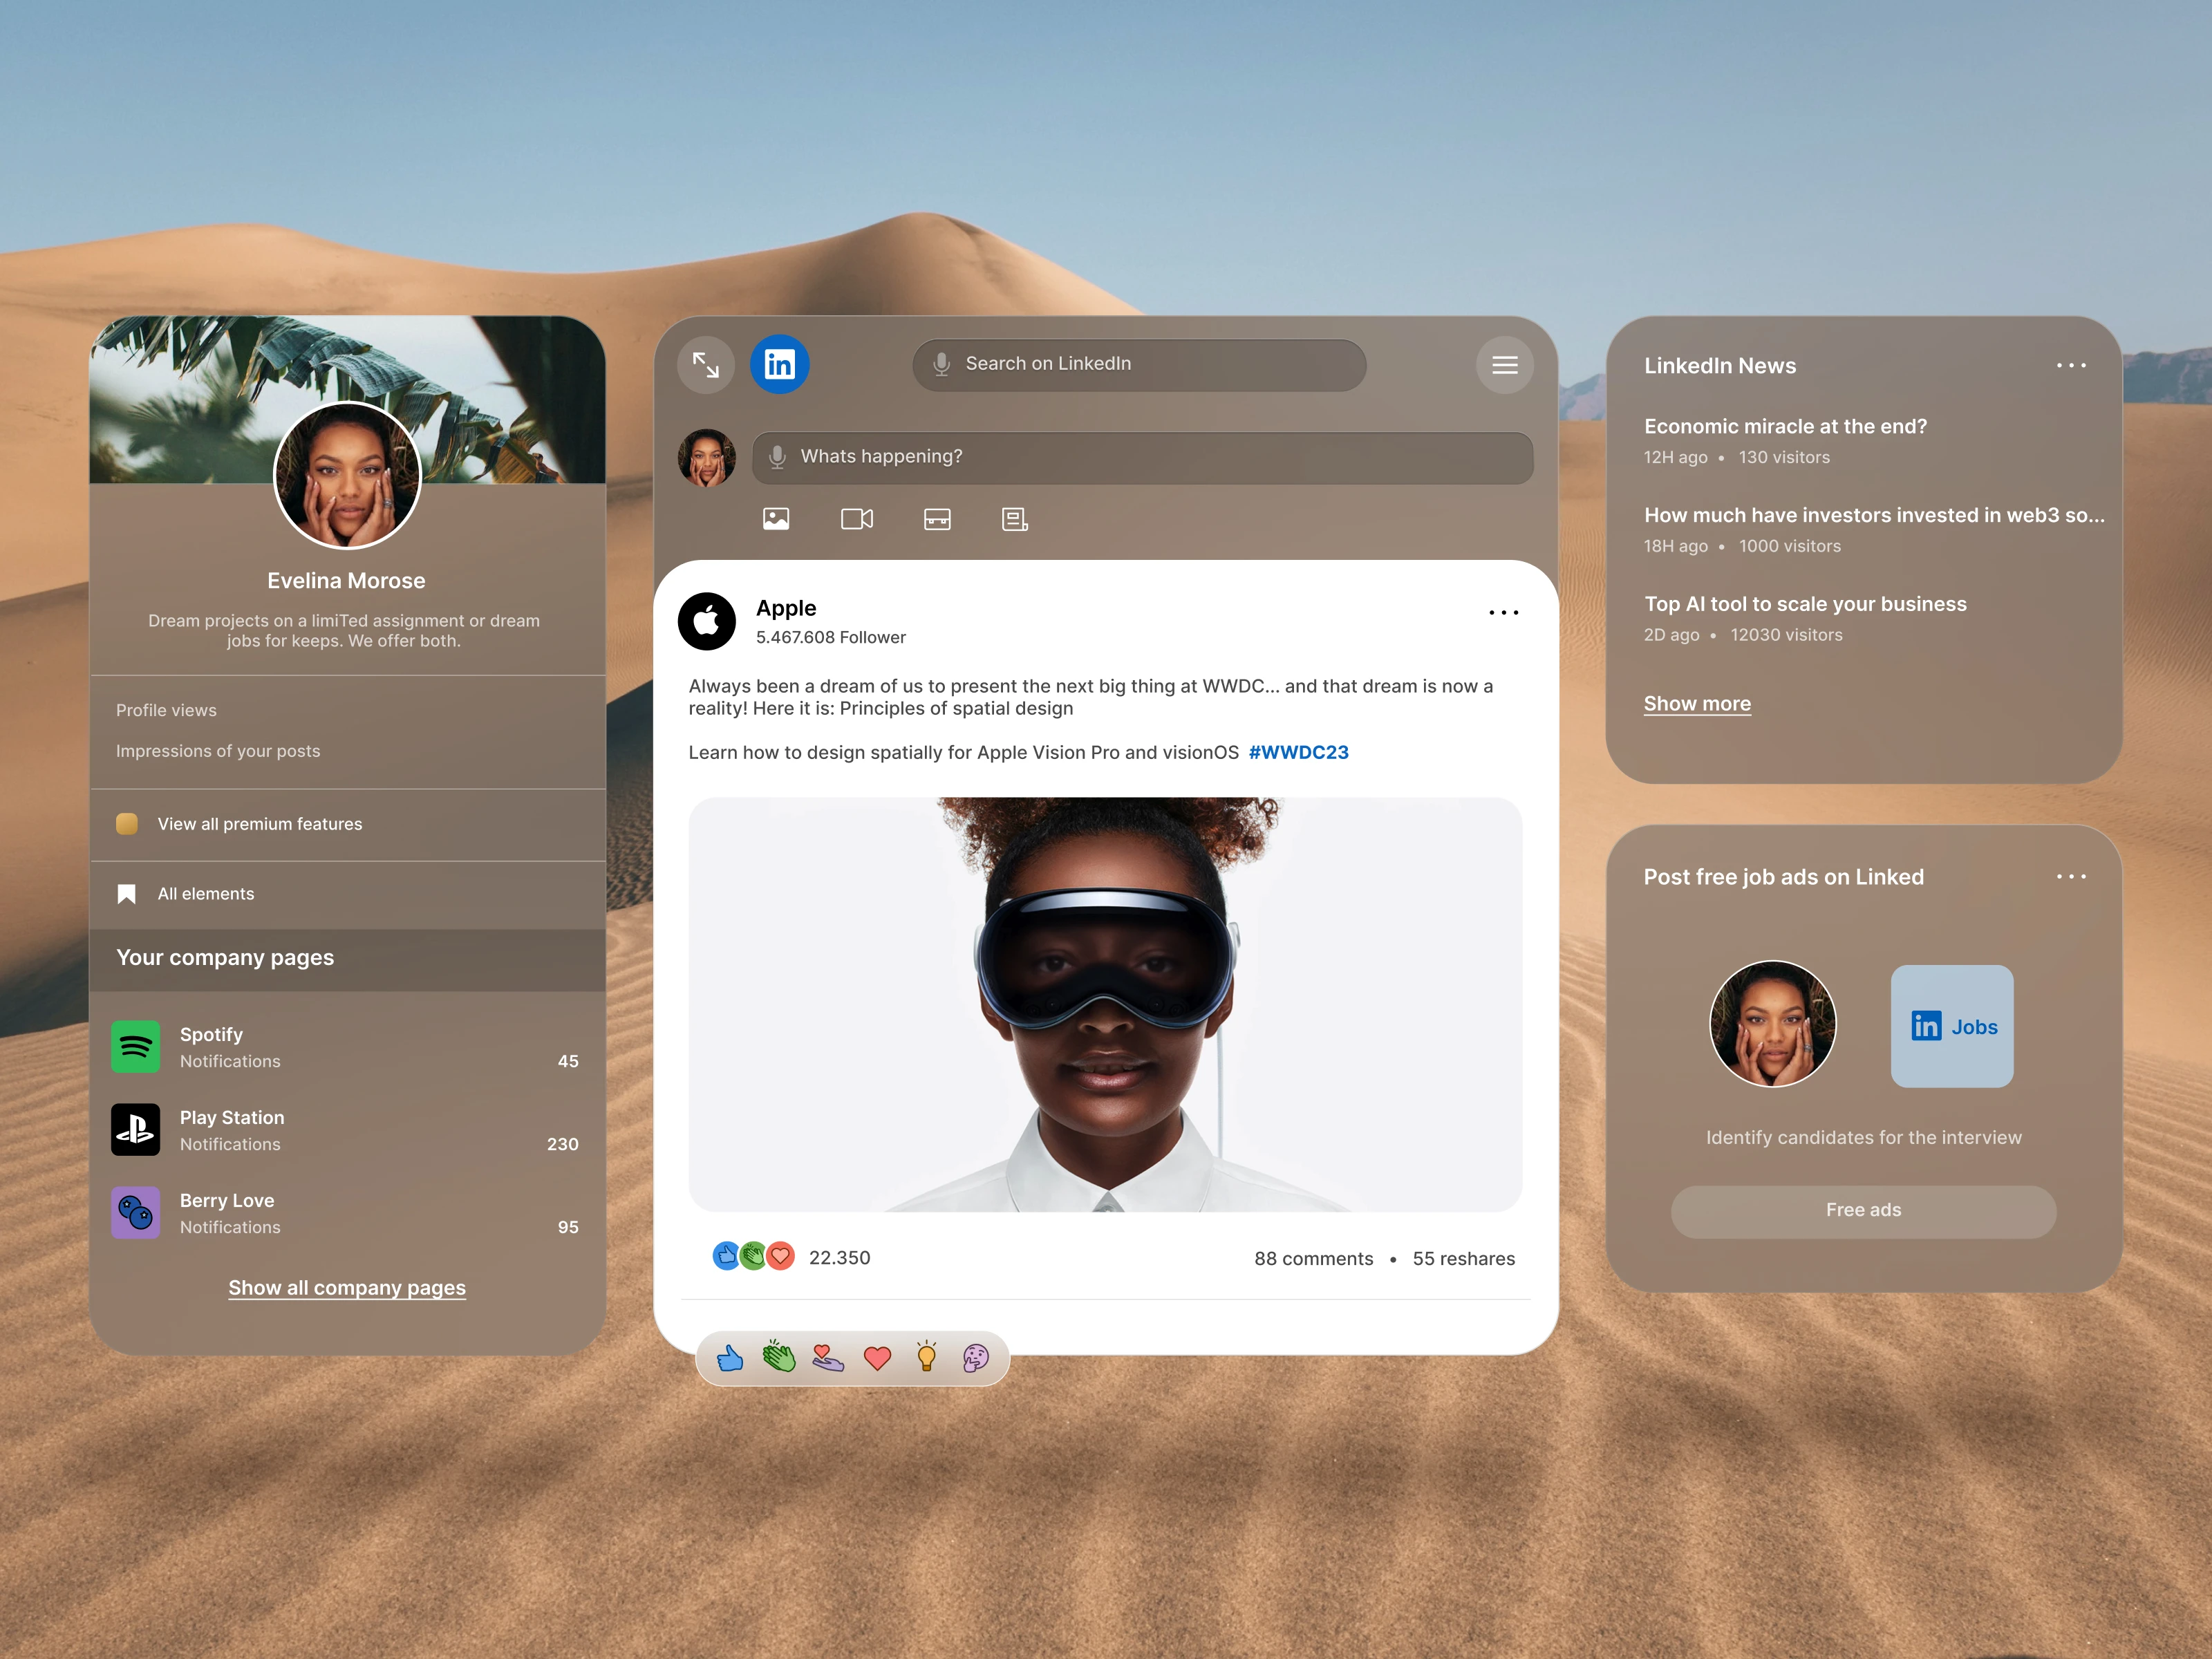Click Show more under LinkedIn News
The image size is (2212, 1659).
pos(1697,704)
